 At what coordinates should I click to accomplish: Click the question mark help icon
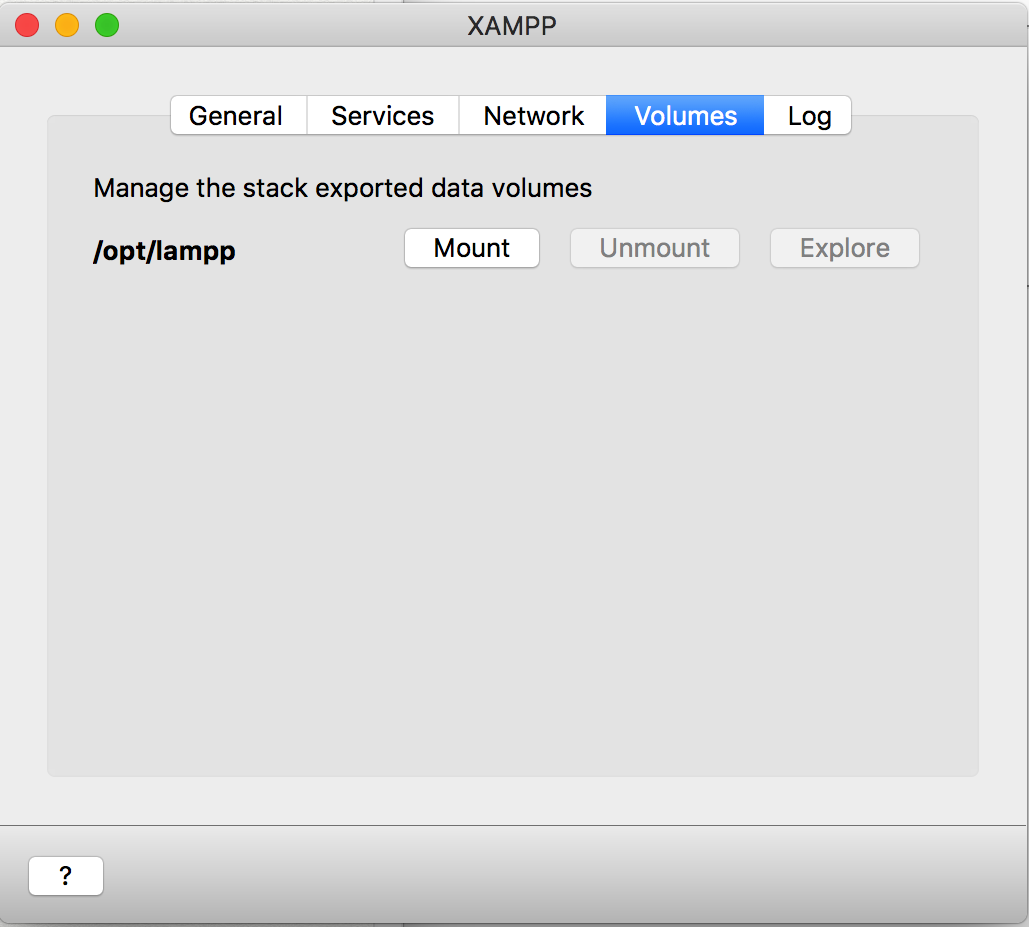pyautogui.click(x=66, y=875)
